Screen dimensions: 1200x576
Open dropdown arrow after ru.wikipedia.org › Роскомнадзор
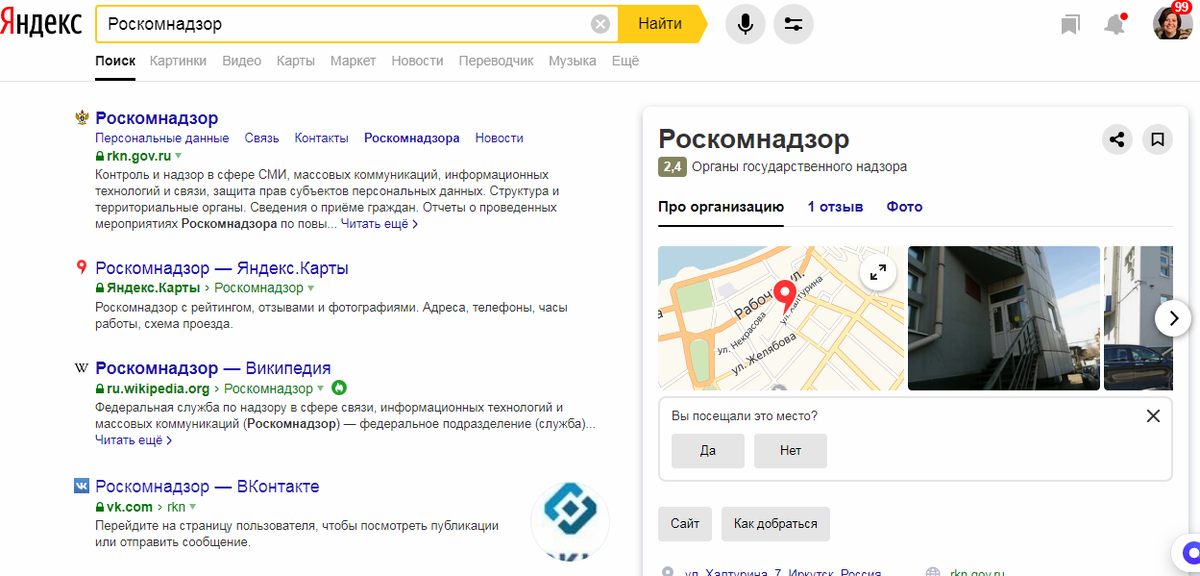pyautogui.click(x=321, y=388)
